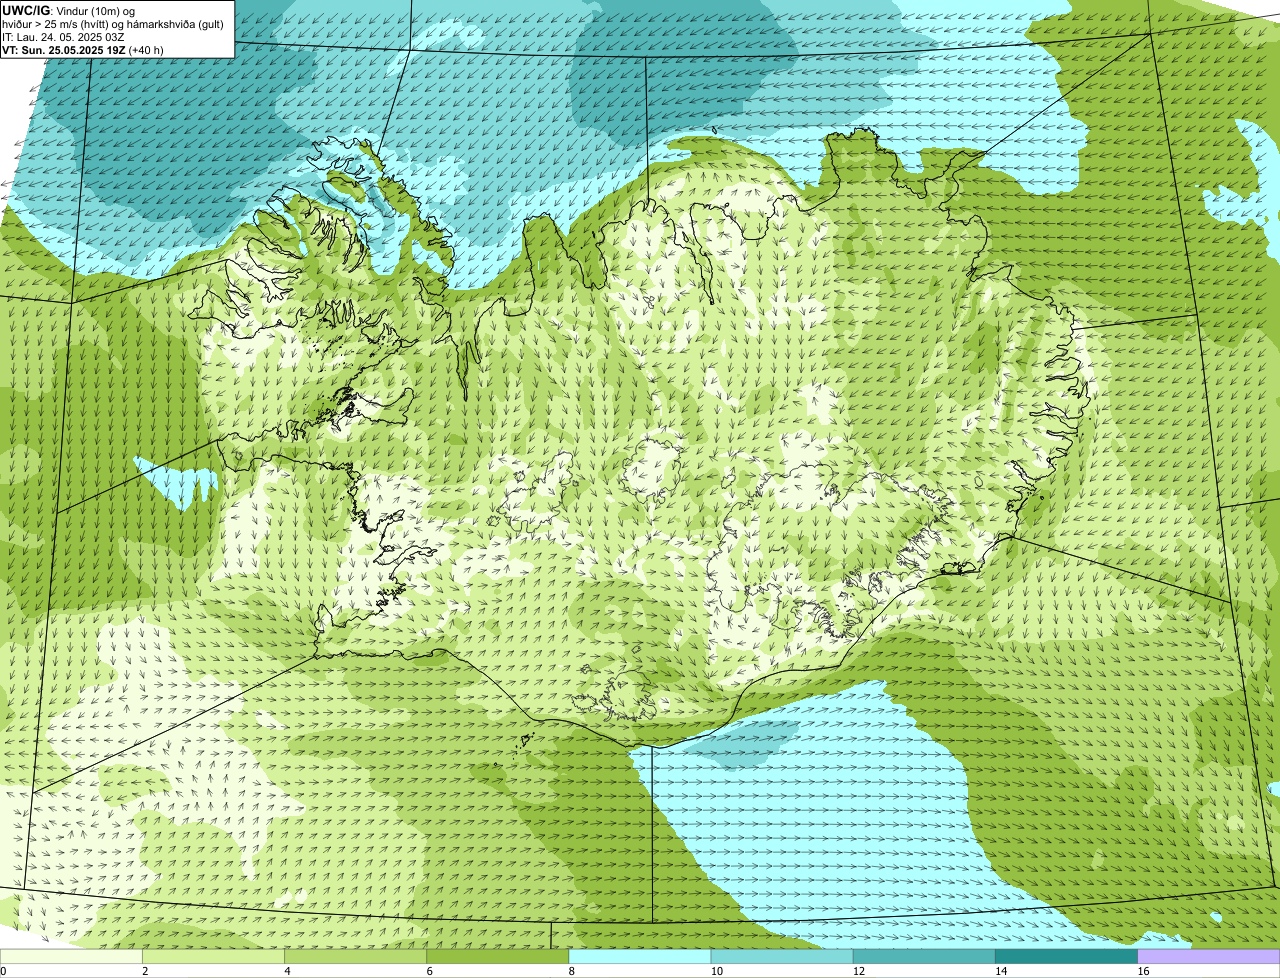Click the "0" label on the color scale
The image size is (1280, 978).
pyautogui.click(x=3, y=971)
